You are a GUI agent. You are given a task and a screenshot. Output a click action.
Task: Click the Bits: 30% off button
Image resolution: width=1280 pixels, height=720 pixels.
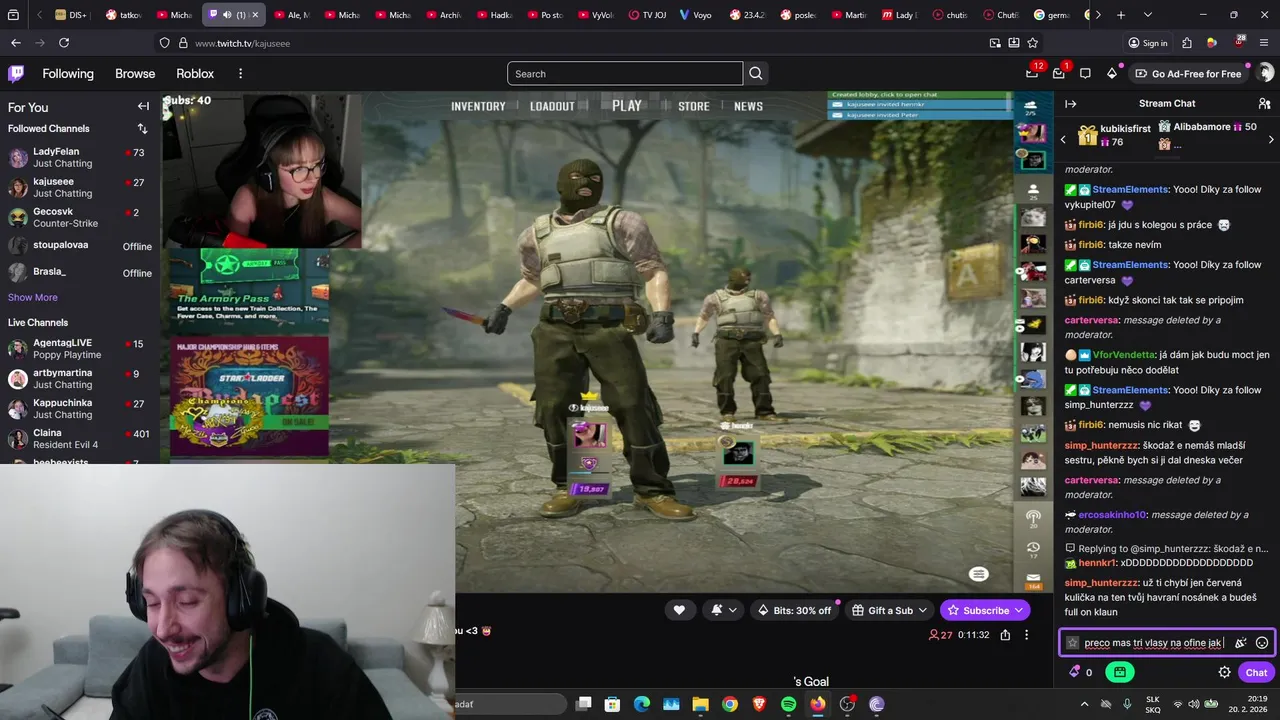coord(794,610)
